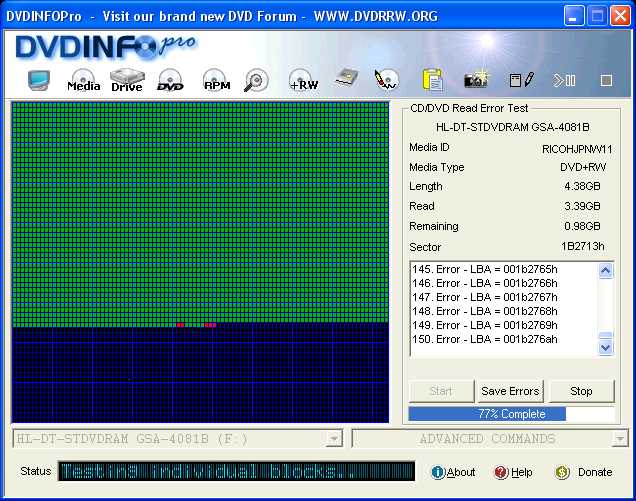Click the error list scrollbar thumb
Image resolution: width=636 pixels, height=501 pixels.
[x=606, y=336]
